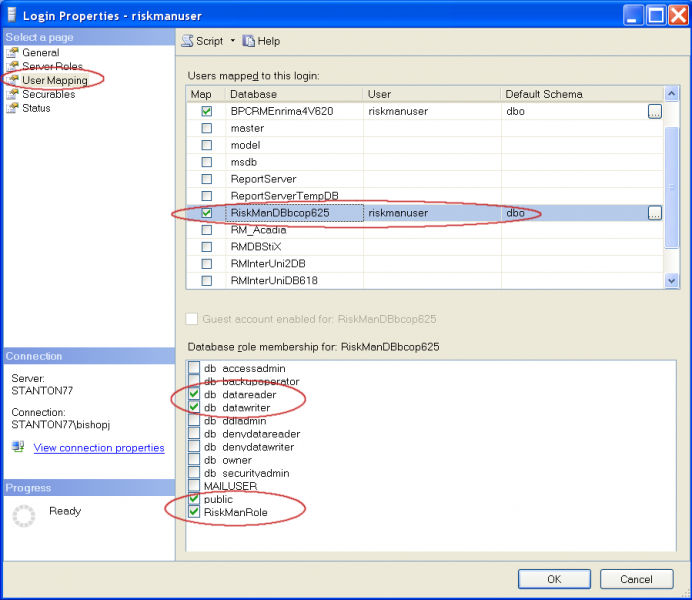The image size is (692, 600).
Task: Click the Cancel button
Action: click(x=636, y=579)
